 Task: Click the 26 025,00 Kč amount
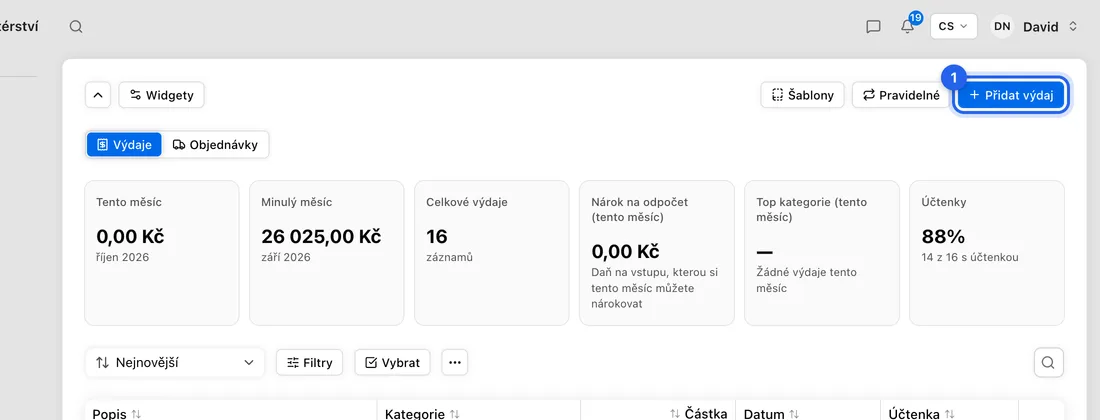pyautogui.click(x=321, y=236)
